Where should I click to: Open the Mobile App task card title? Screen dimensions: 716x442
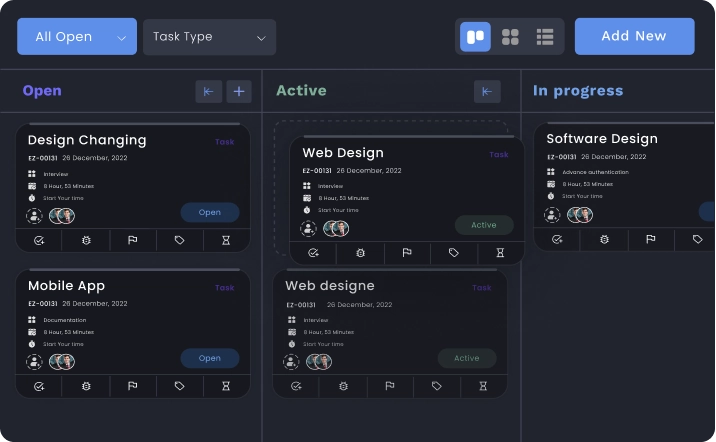tap(66, 286)
